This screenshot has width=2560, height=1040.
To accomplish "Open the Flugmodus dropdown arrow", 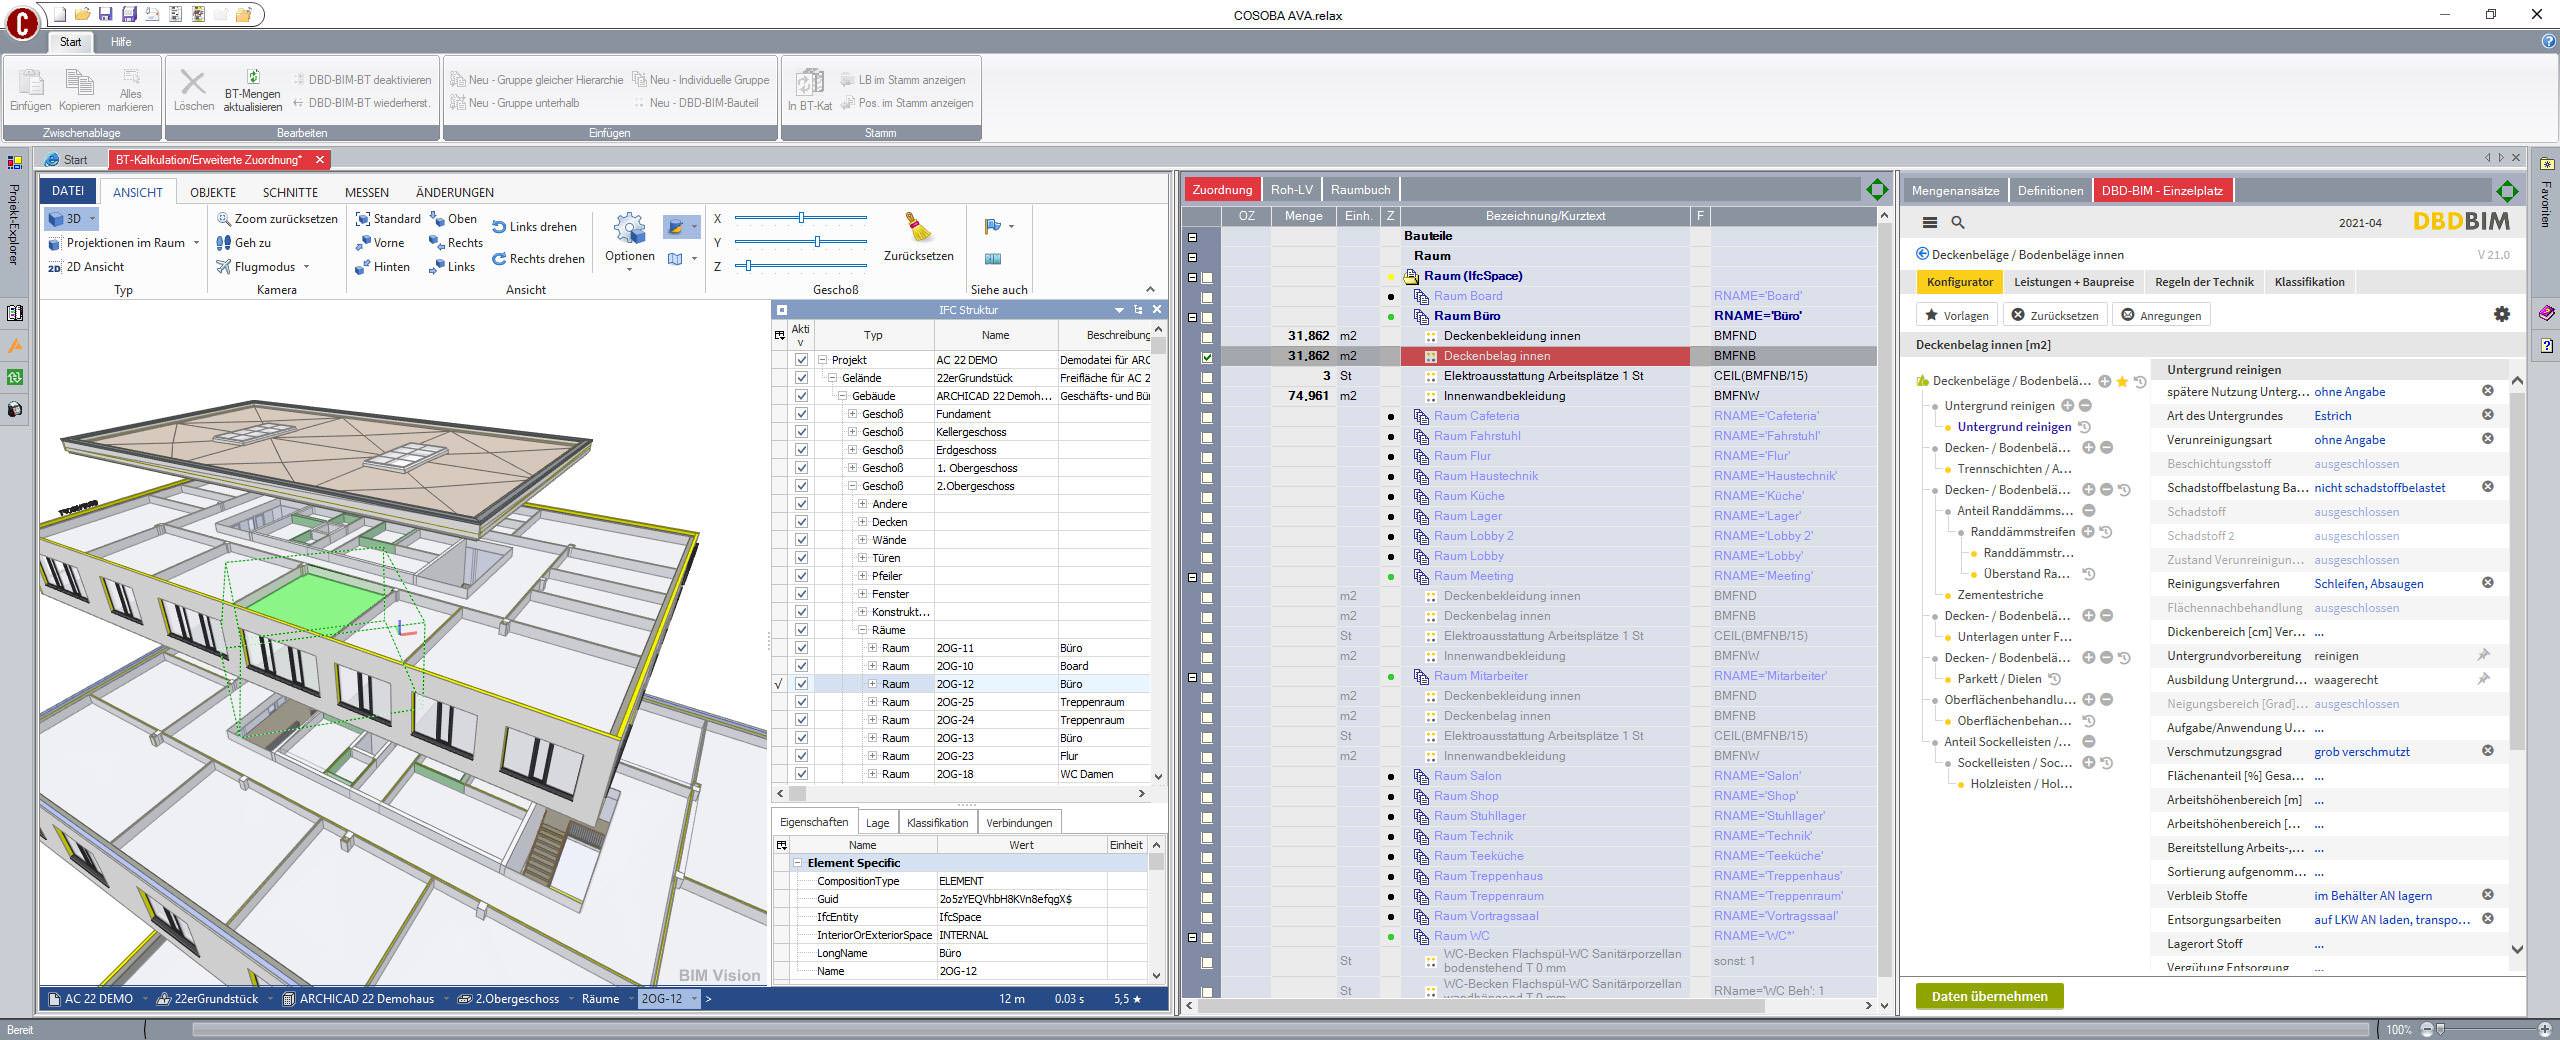I will [306, 267].
